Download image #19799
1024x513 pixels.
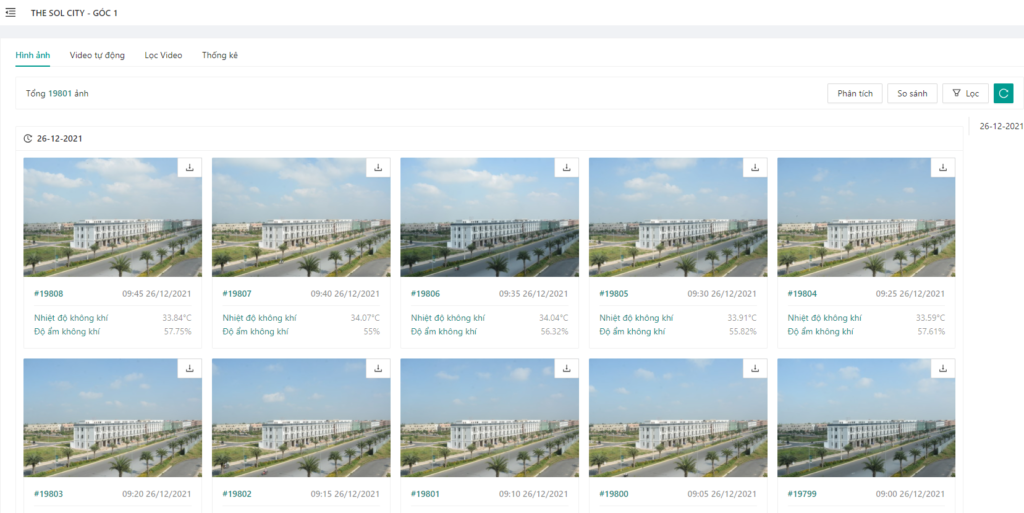943,368
